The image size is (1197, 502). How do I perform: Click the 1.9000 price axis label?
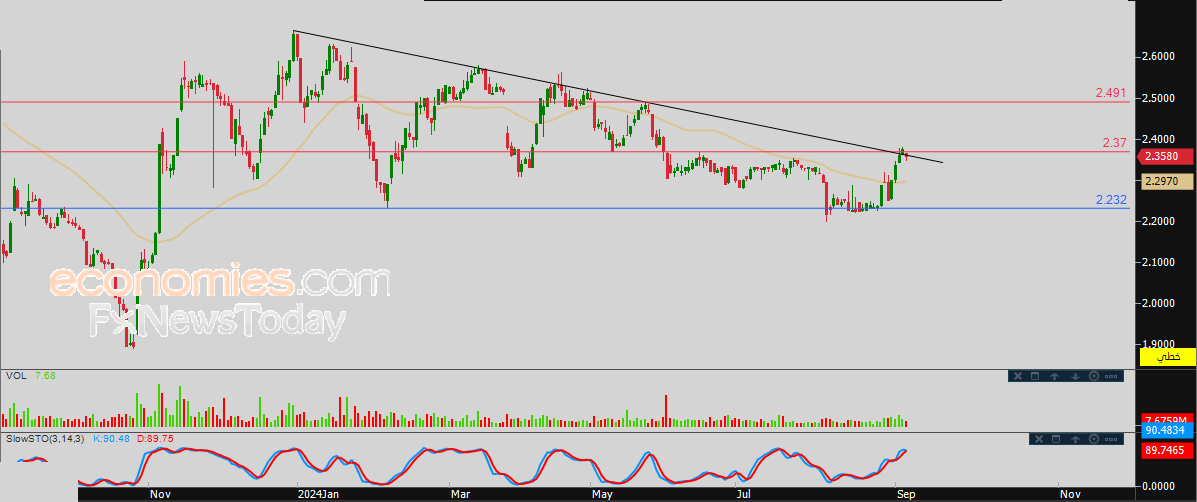coord(1160,343)
